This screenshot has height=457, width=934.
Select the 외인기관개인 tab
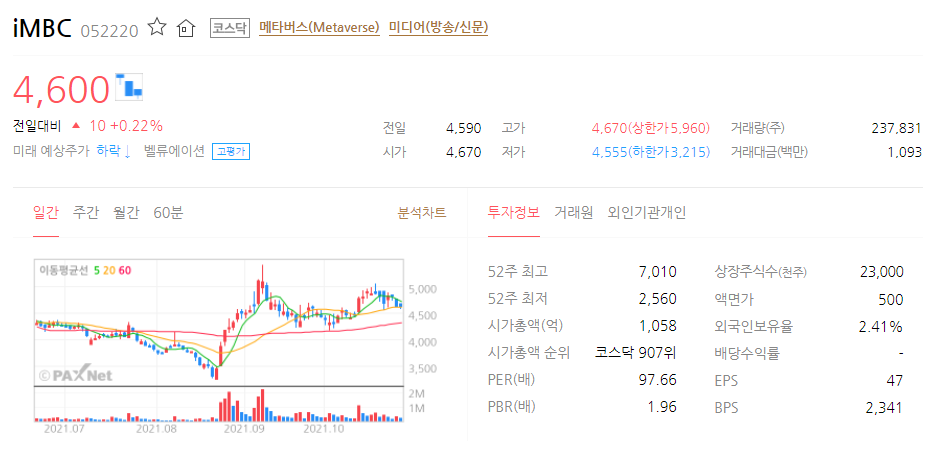(647, 213)
